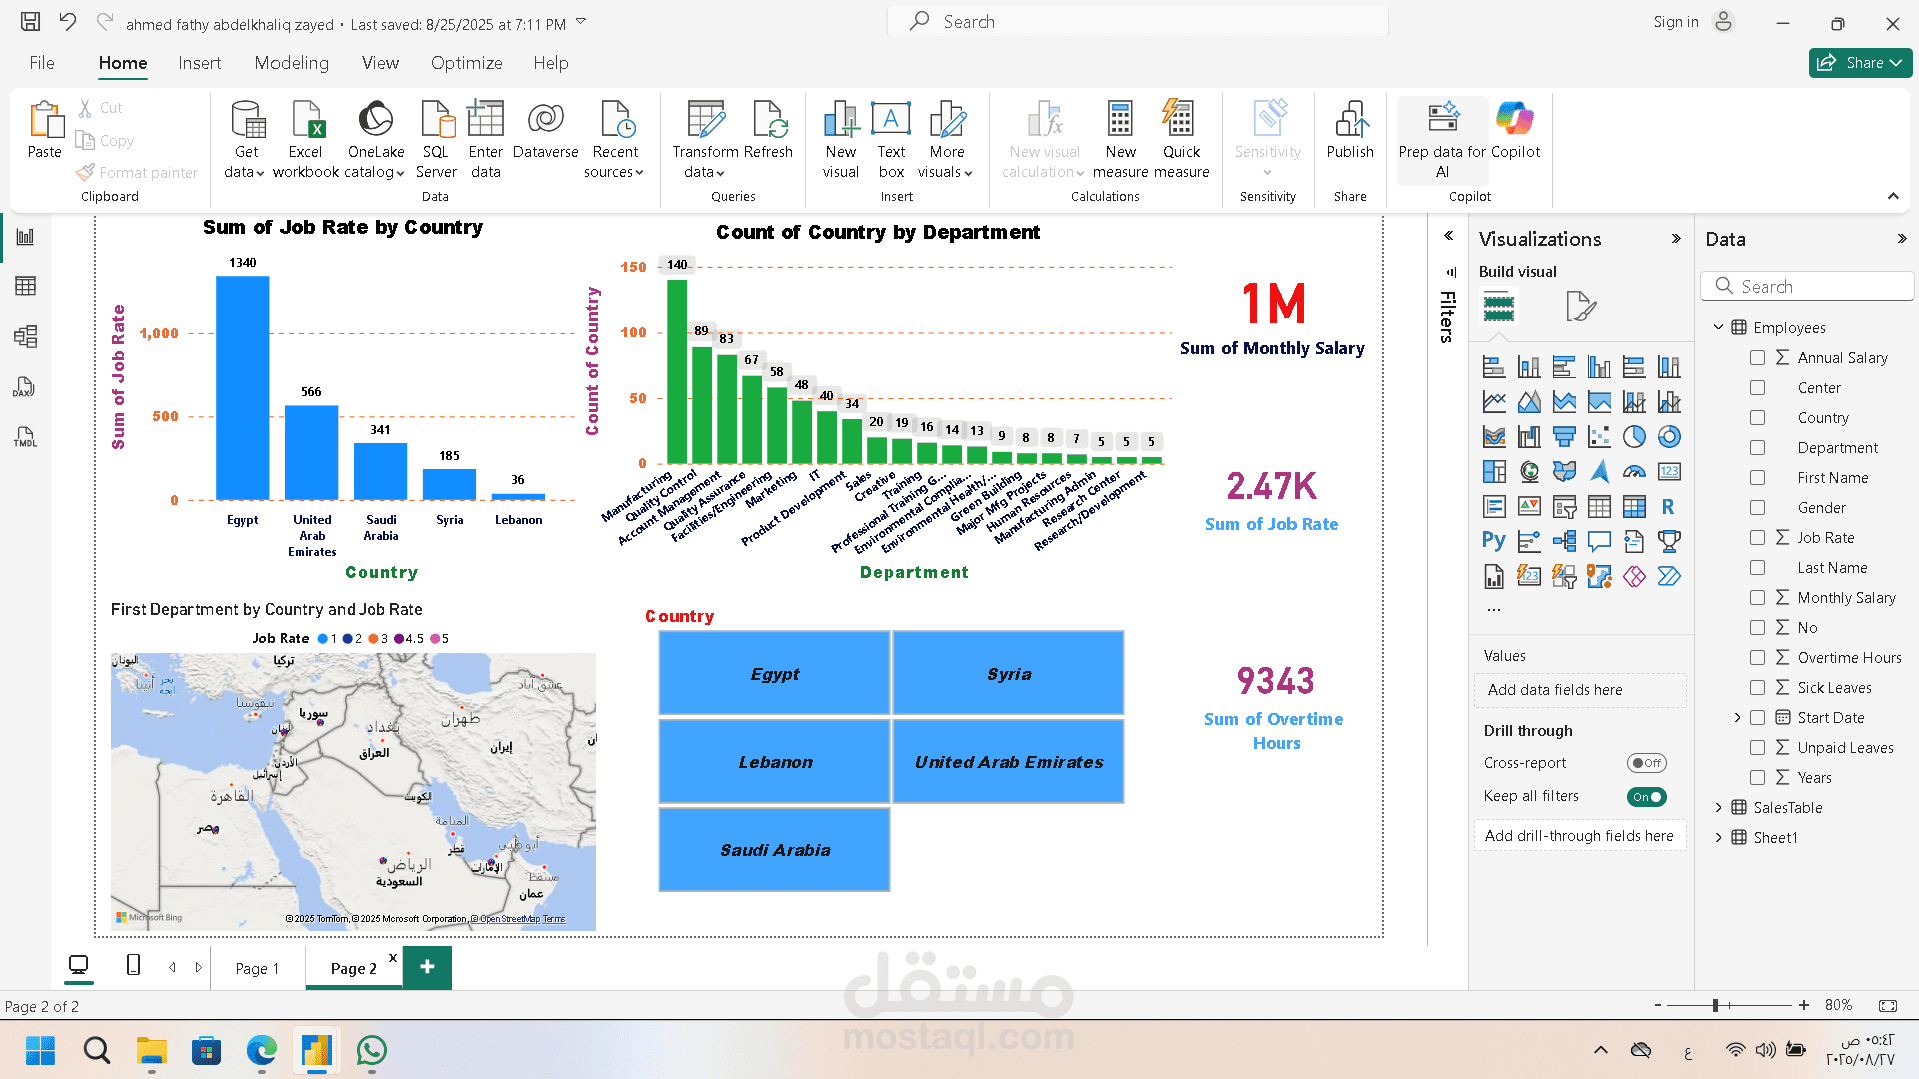Open TMDL view
This screenshot has height=1079, width=1919.
click(26, 437)
